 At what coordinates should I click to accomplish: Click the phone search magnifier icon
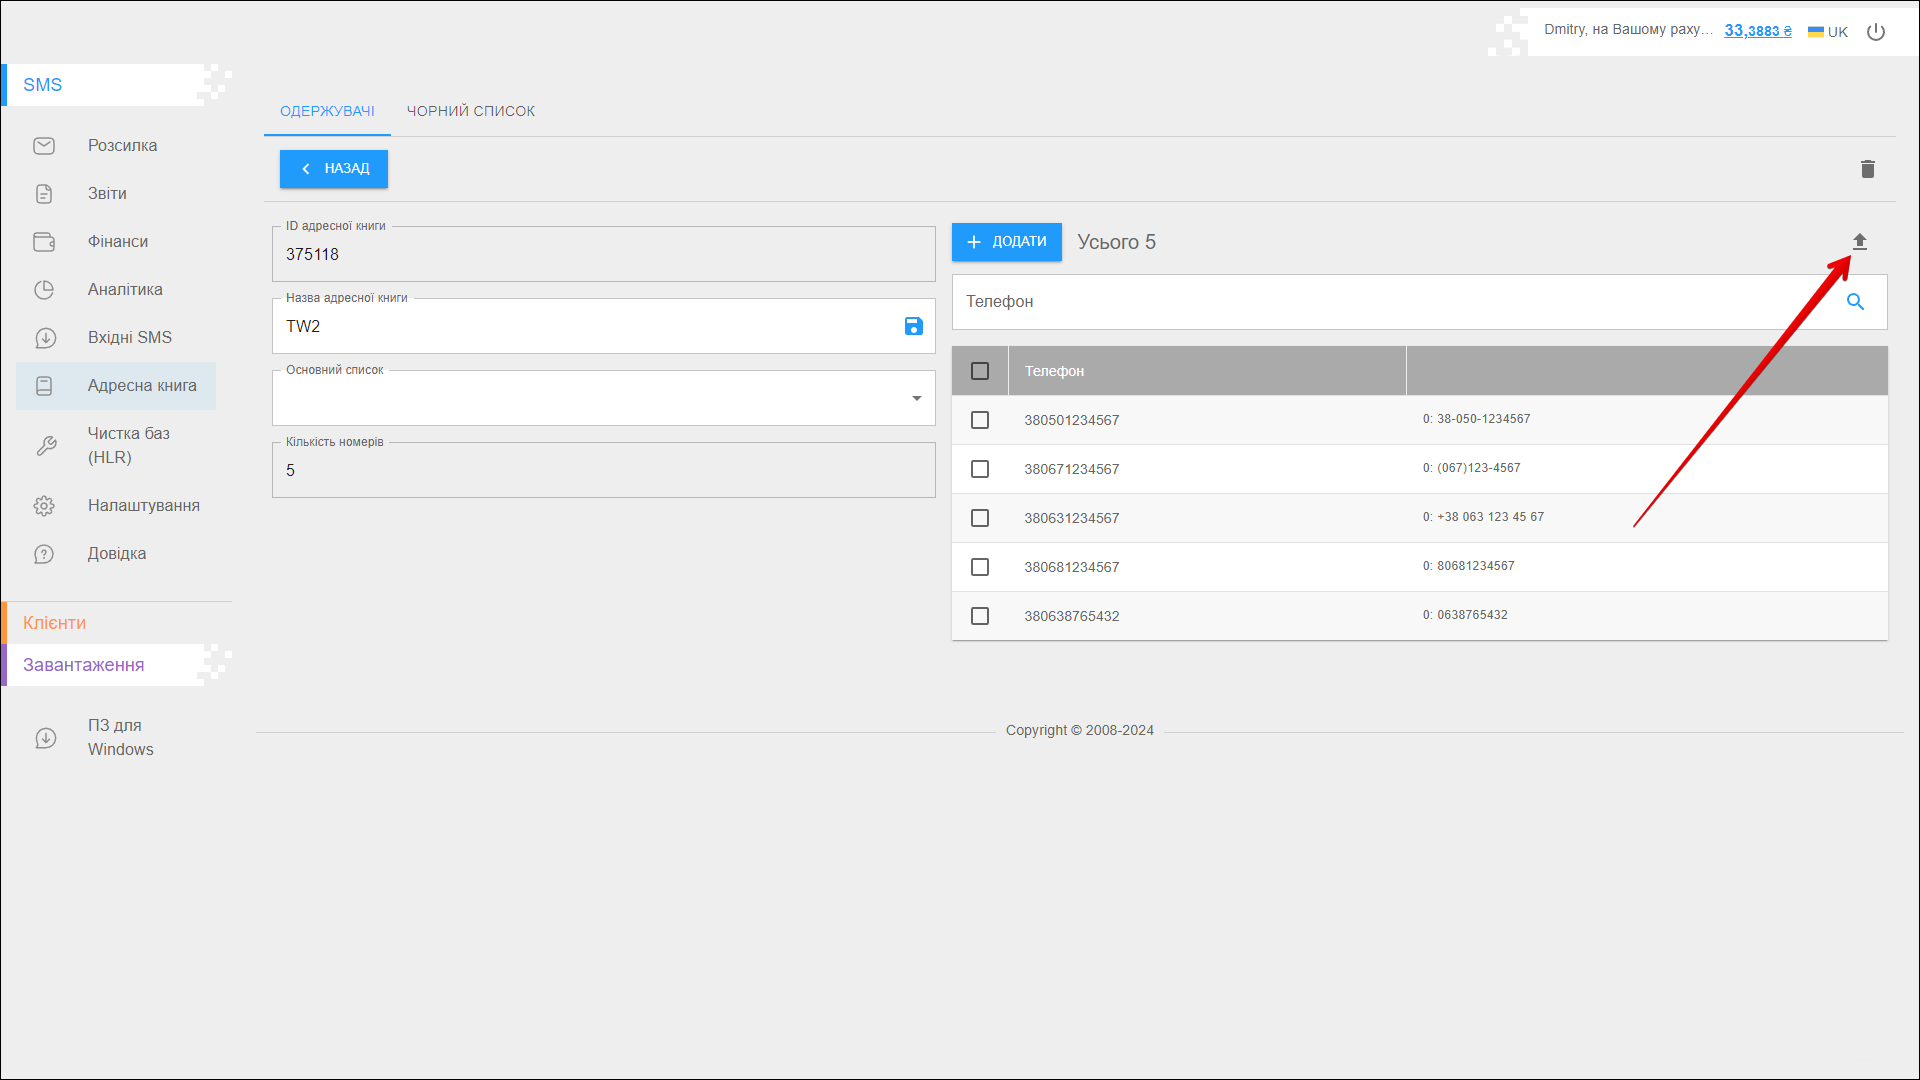1855,302
